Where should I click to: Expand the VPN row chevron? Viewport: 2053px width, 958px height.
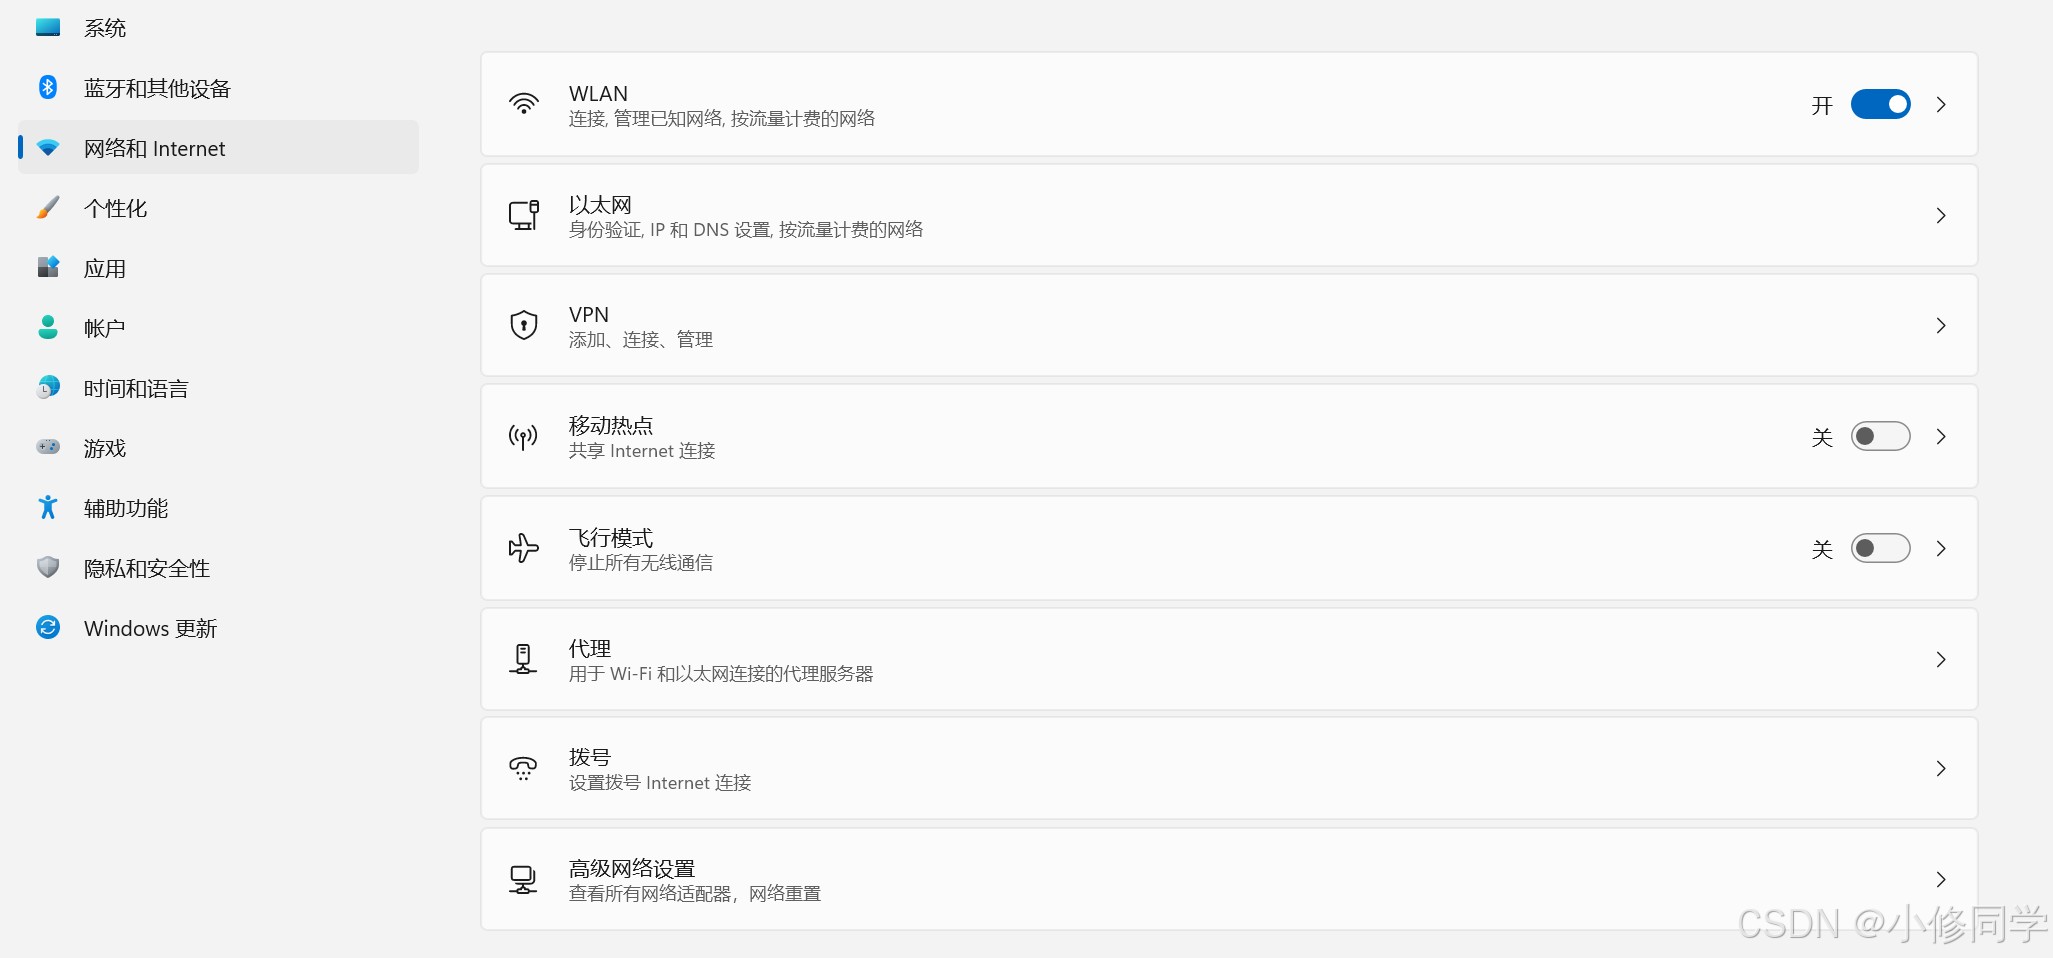pyautogui.click(x=1941, y=325)
